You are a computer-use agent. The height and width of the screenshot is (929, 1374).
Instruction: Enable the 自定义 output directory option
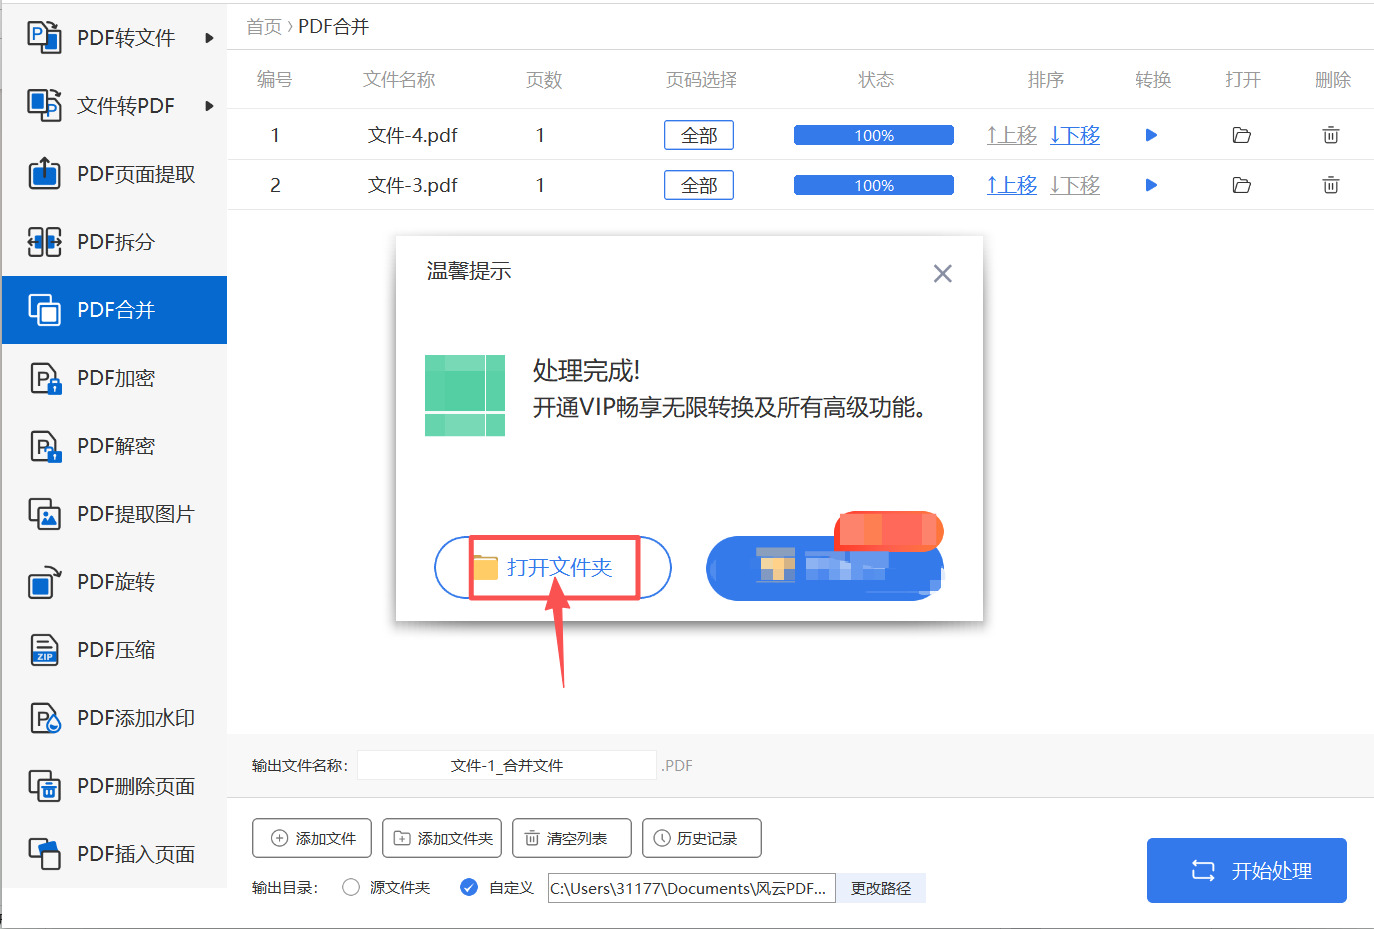click(469, 887)
